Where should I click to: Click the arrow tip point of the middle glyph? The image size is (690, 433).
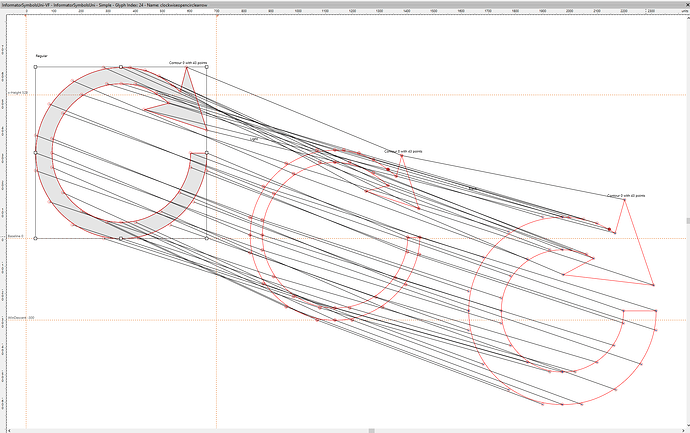point(401,156)
